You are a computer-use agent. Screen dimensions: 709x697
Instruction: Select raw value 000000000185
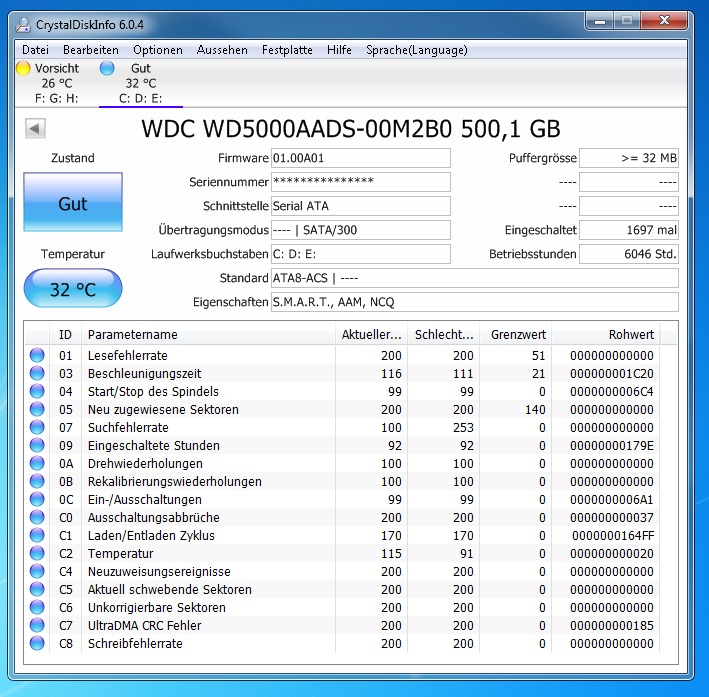(x=612, y=626)
